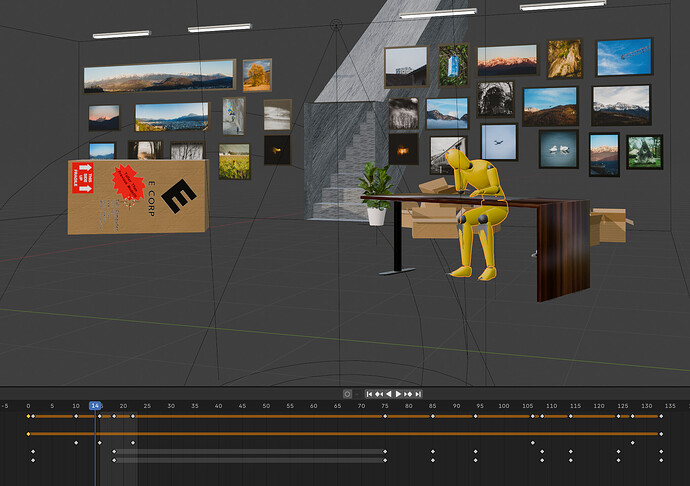Set the playhead to frame 30 on the ruler
Viewport: 690px width, 486px height.
(171, 406)
